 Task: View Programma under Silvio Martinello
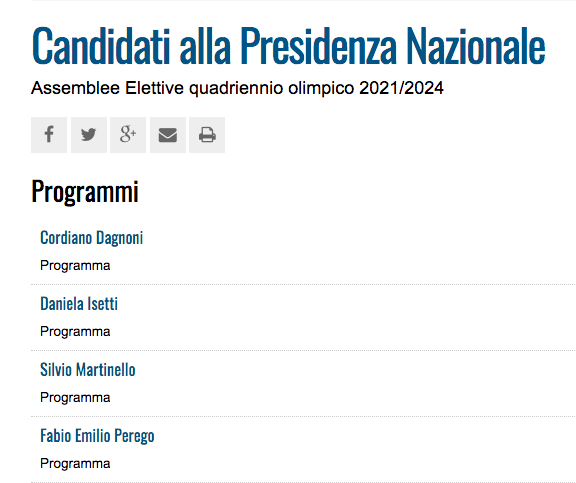pos(75,397)
